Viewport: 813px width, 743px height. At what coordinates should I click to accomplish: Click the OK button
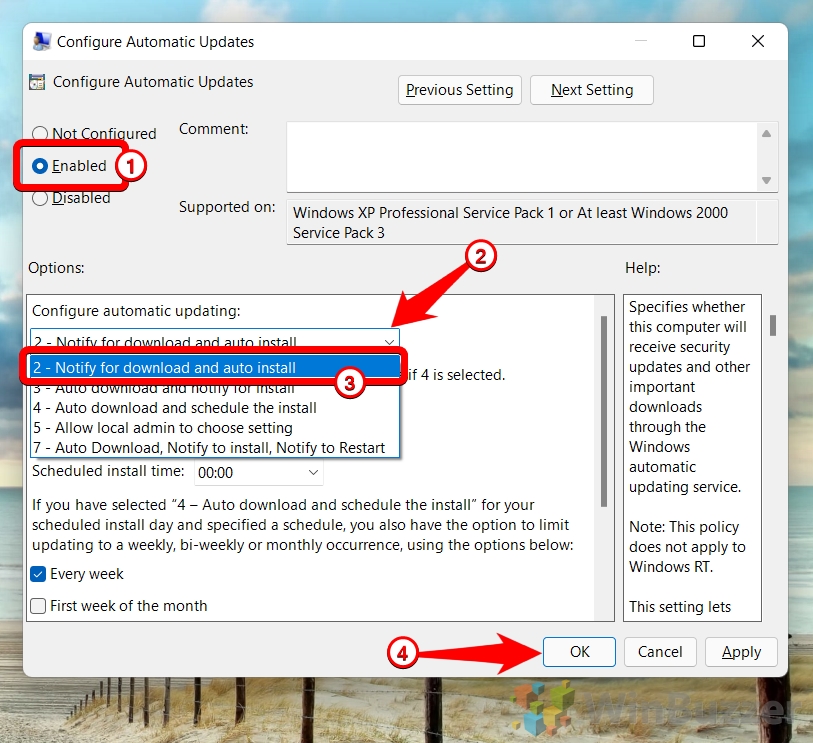click(x=579, y=652)
